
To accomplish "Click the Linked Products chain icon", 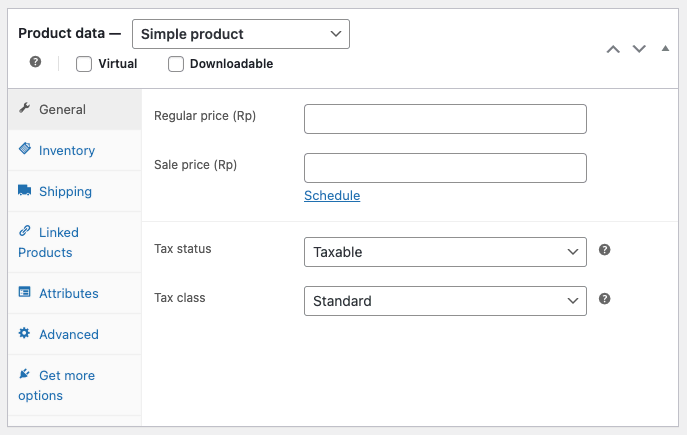I will point(25,231).
